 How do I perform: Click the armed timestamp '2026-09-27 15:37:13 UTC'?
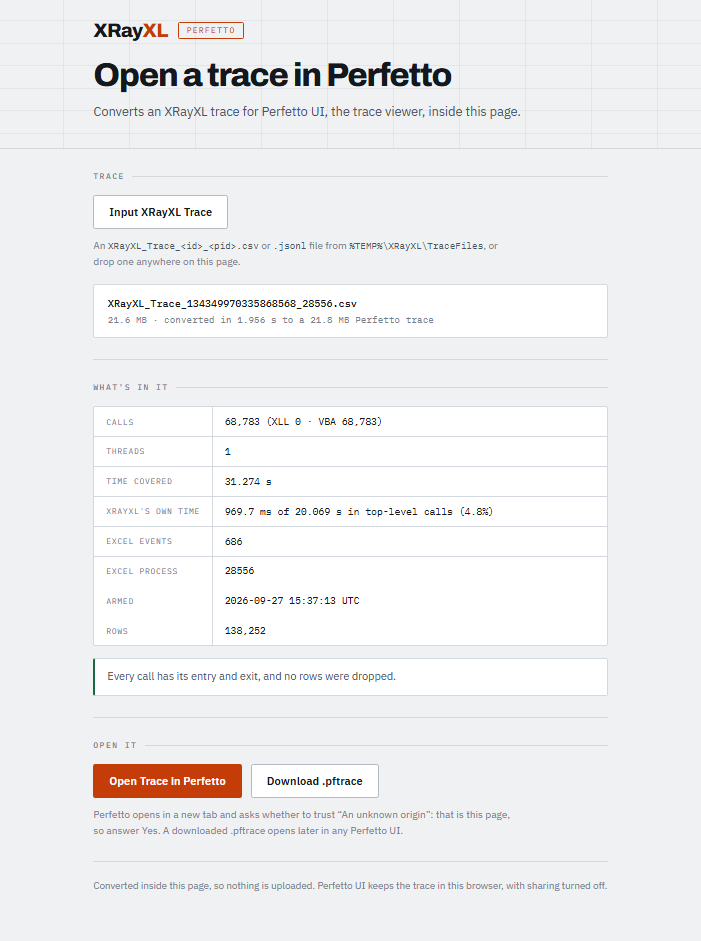point(292,601)
